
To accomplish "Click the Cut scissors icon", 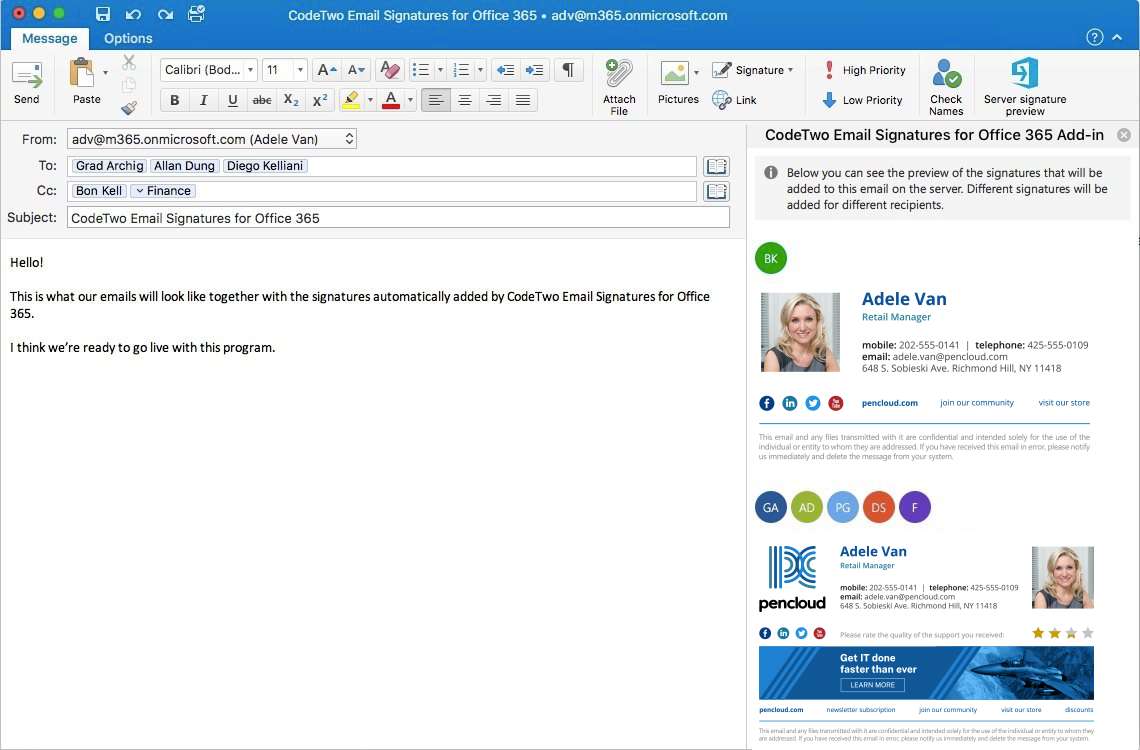I will [129, 62].
